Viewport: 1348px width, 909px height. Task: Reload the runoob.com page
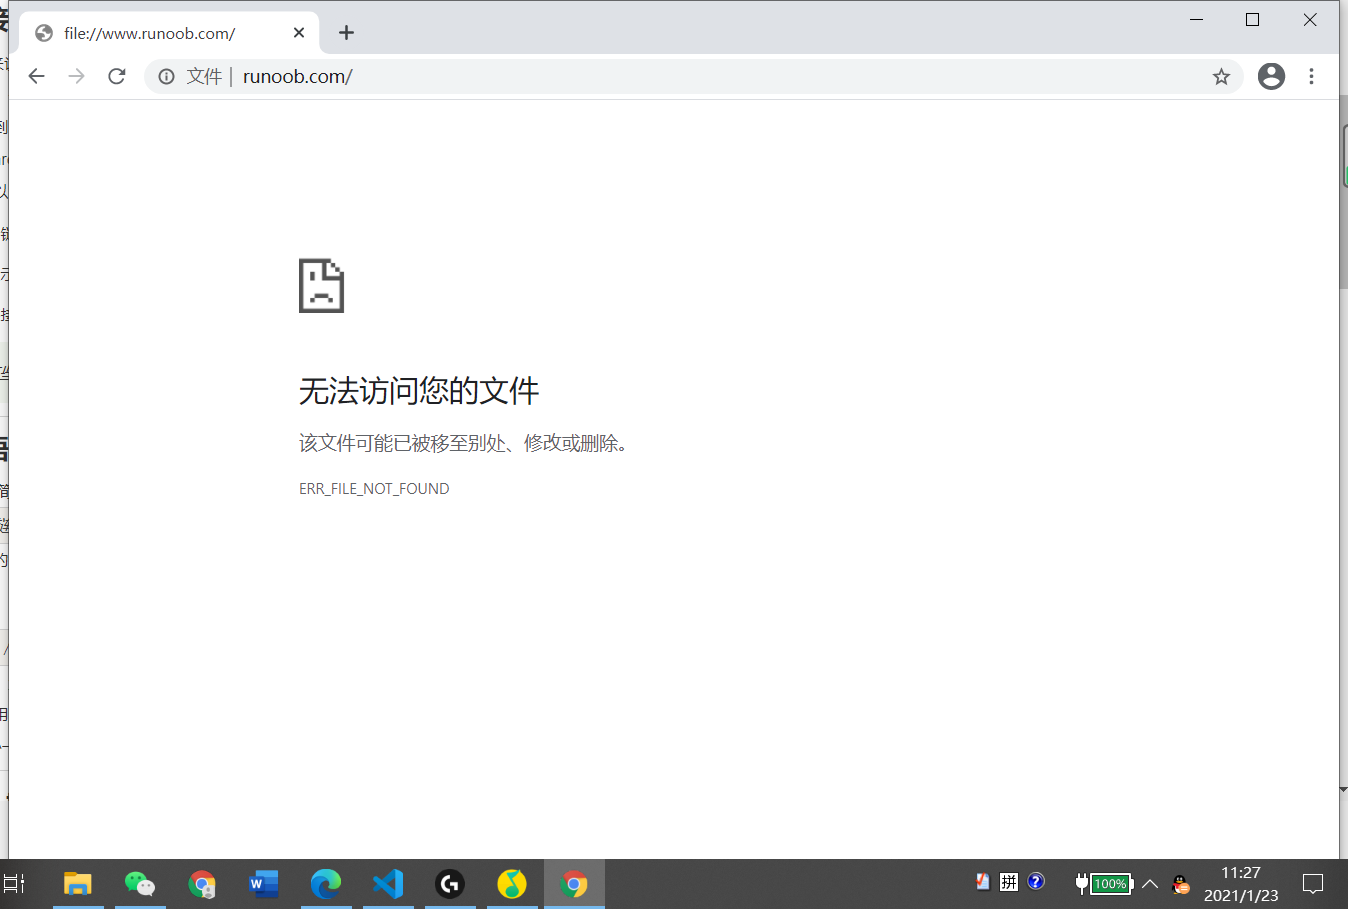point(117,76)
